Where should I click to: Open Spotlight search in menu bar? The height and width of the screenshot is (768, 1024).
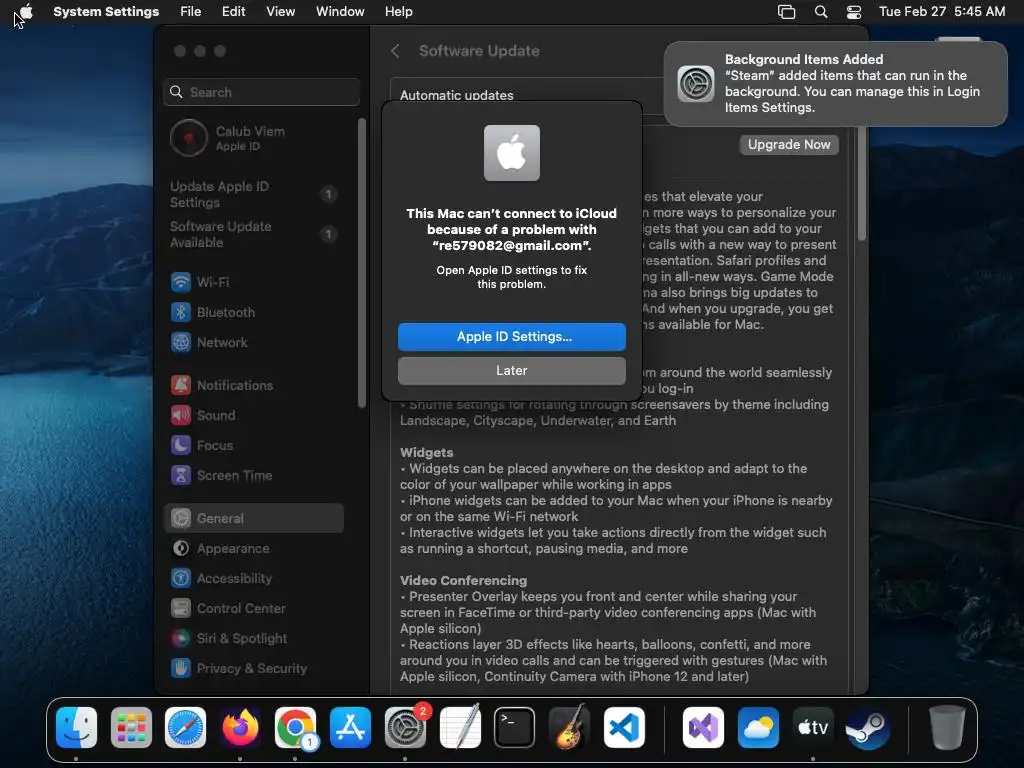pos(821,12)
